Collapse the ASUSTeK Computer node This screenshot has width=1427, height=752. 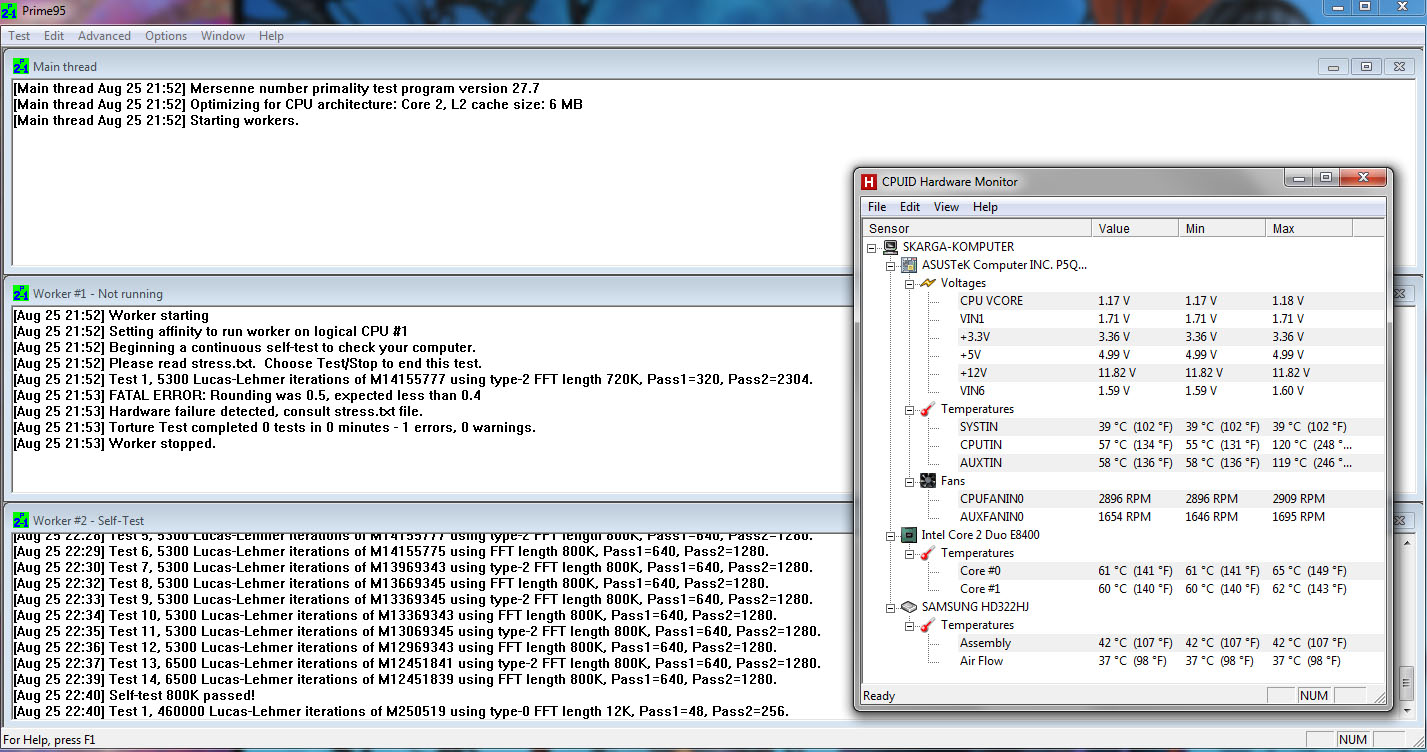[x=891, y=265]
